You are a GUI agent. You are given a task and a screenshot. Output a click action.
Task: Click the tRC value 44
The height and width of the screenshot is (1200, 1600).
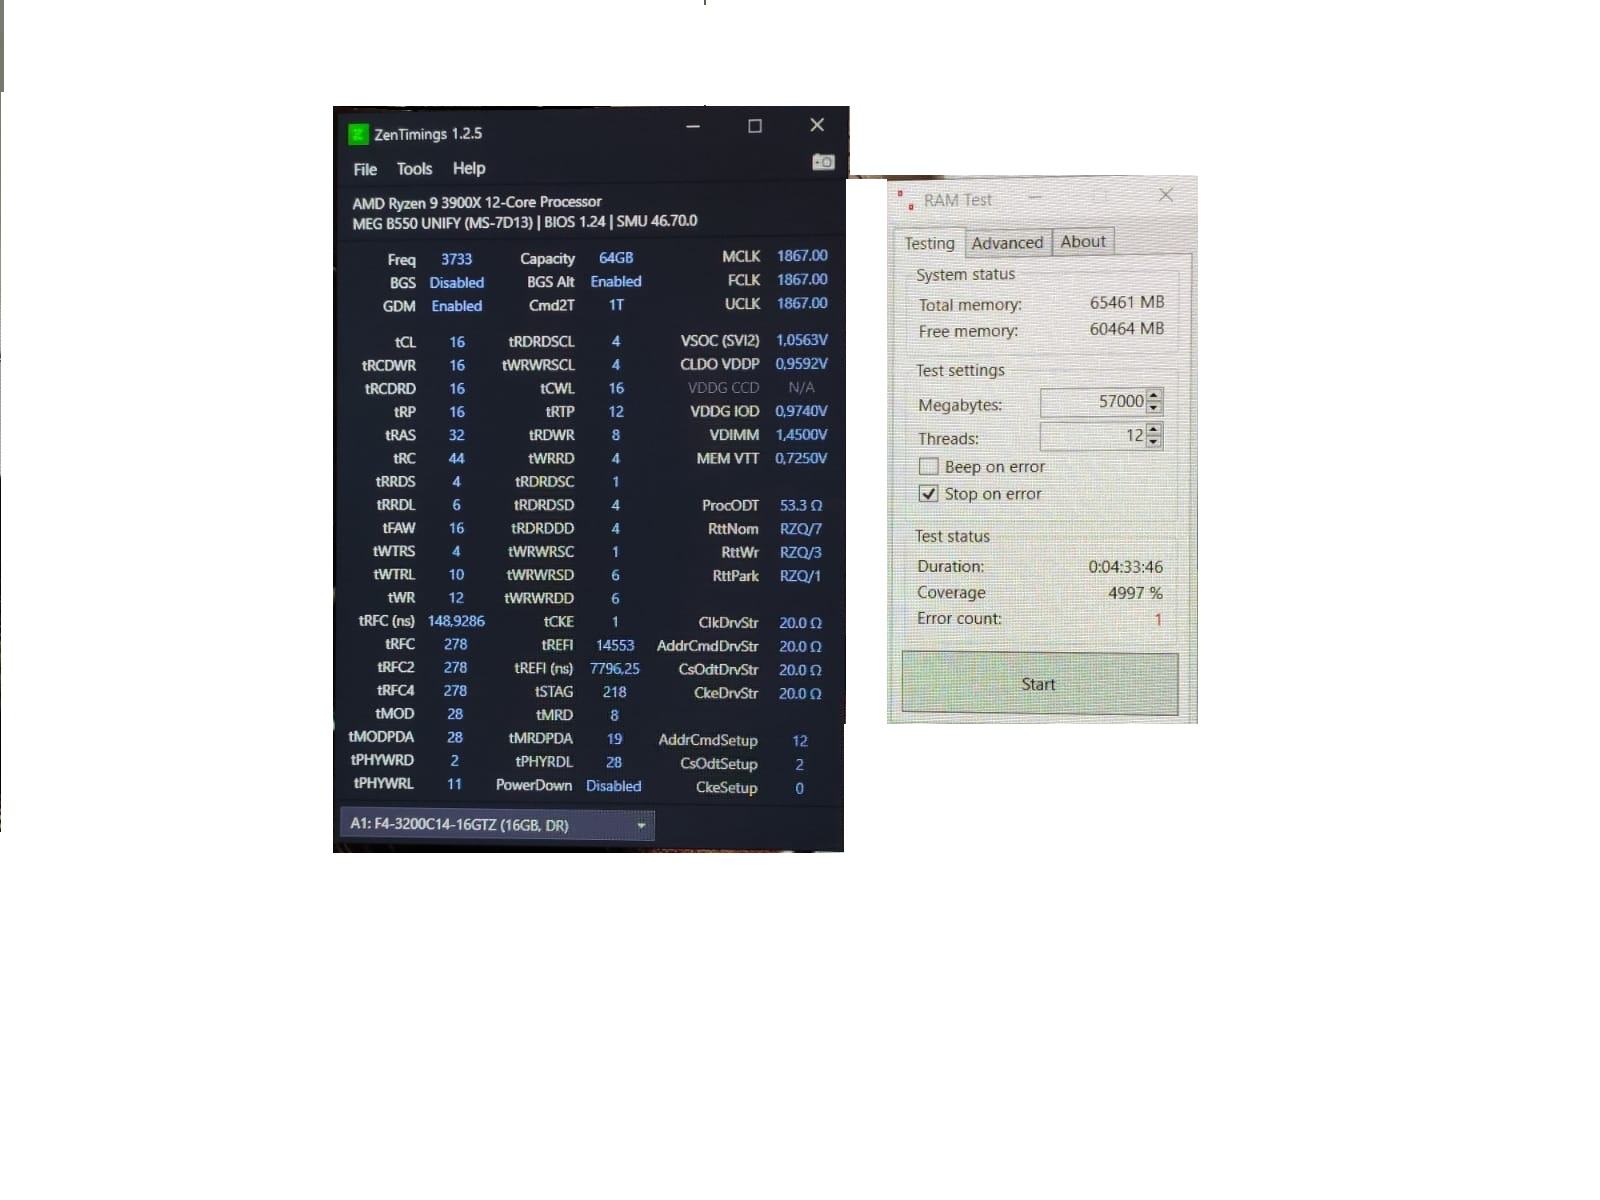pos(456,458)
